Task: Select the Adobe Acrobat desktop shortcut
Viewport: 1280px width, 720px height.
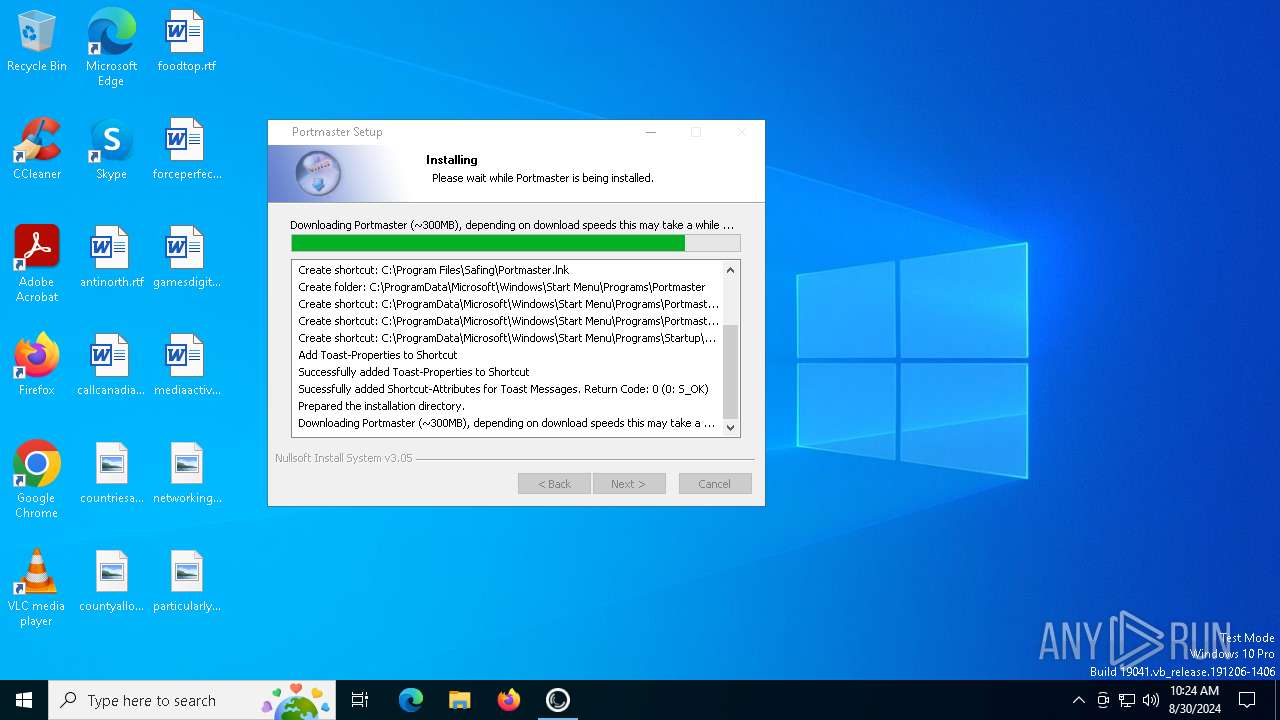Action: coord(37,264)
